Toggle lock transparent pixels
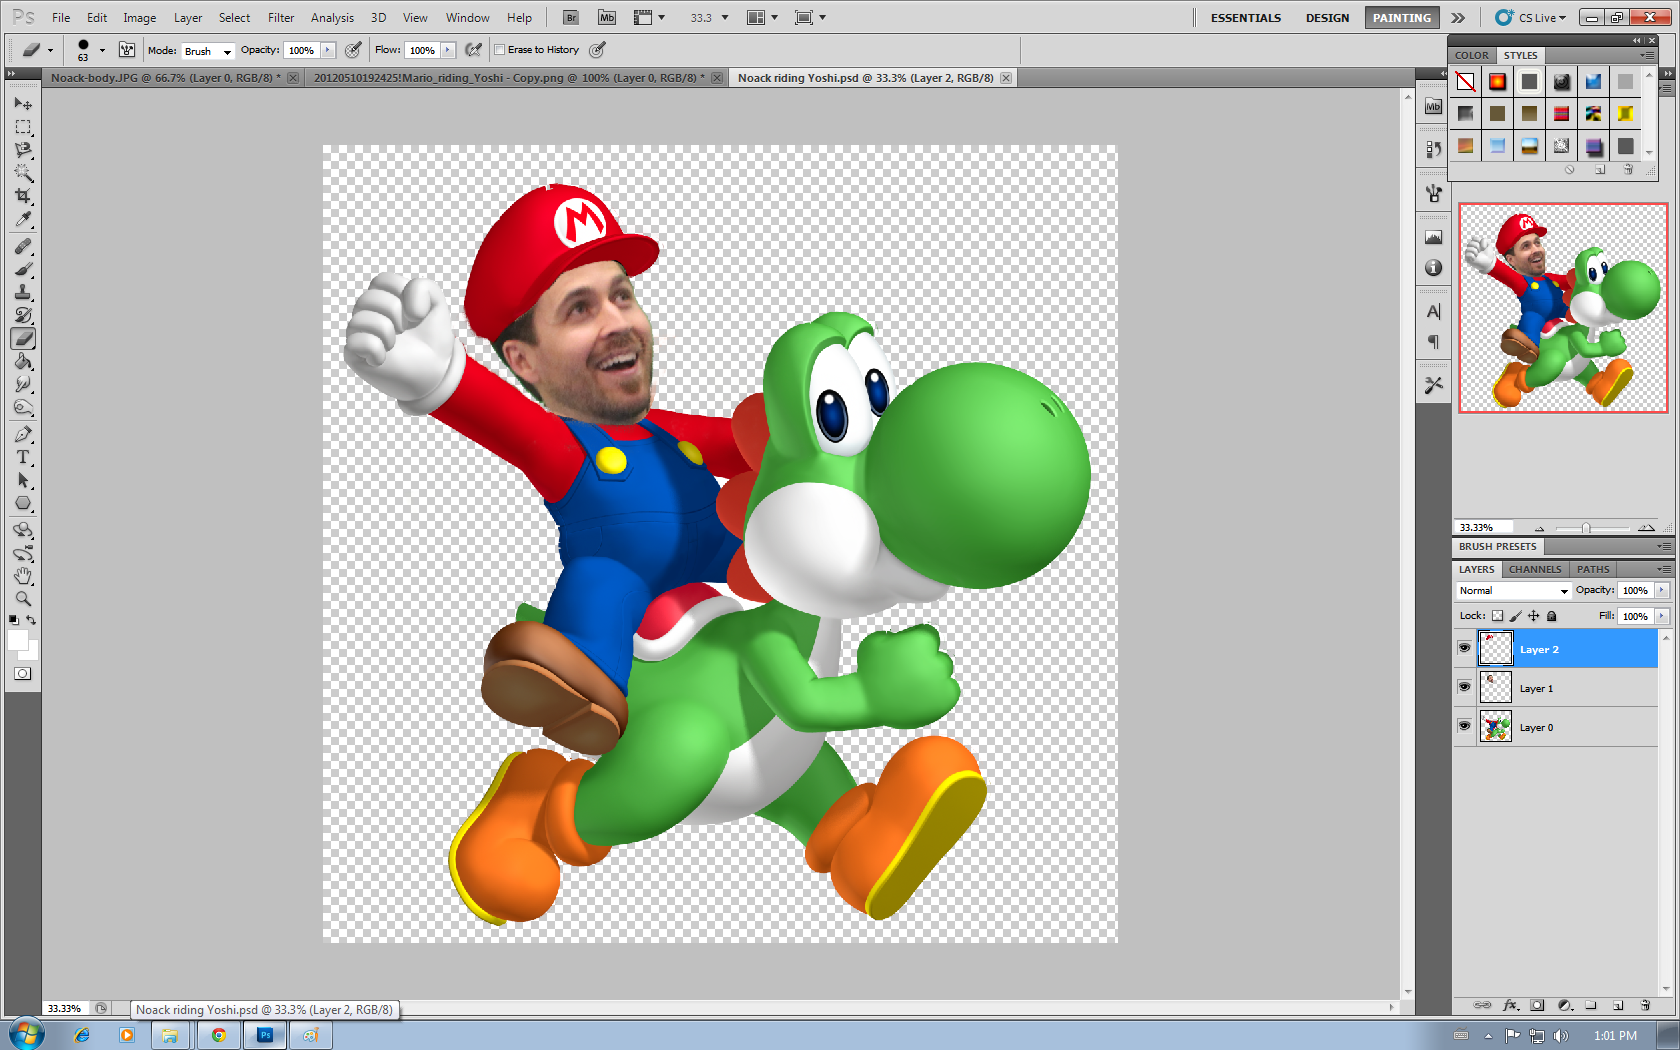The width and height of the screenshot is (1680, 1050). (1497, 616)
